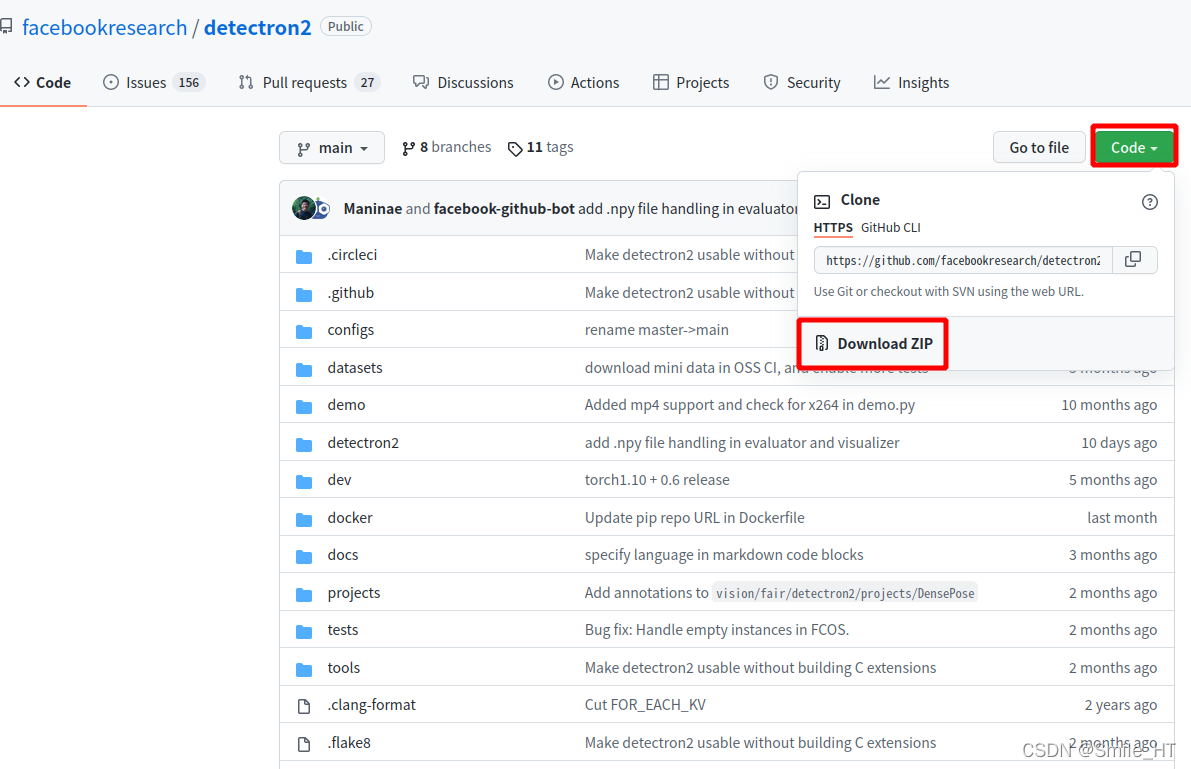Open the facebookresearch owner link

tap(105, 27)
